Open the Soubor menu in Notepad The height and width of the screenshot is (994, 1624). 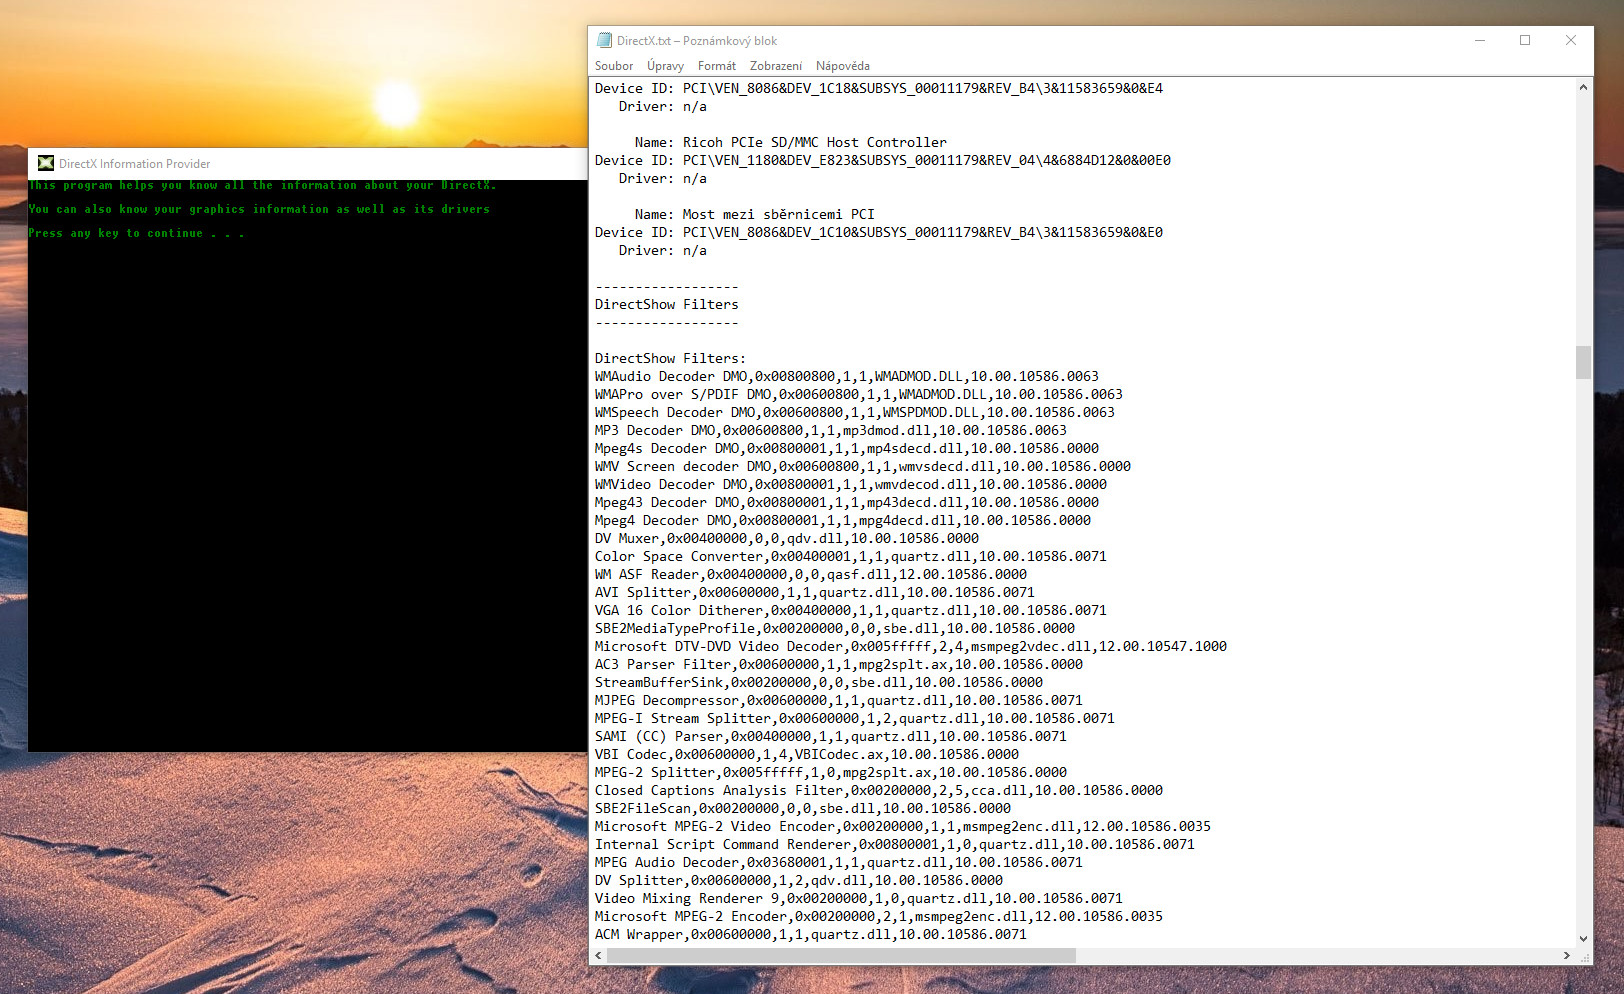(614, 66)
